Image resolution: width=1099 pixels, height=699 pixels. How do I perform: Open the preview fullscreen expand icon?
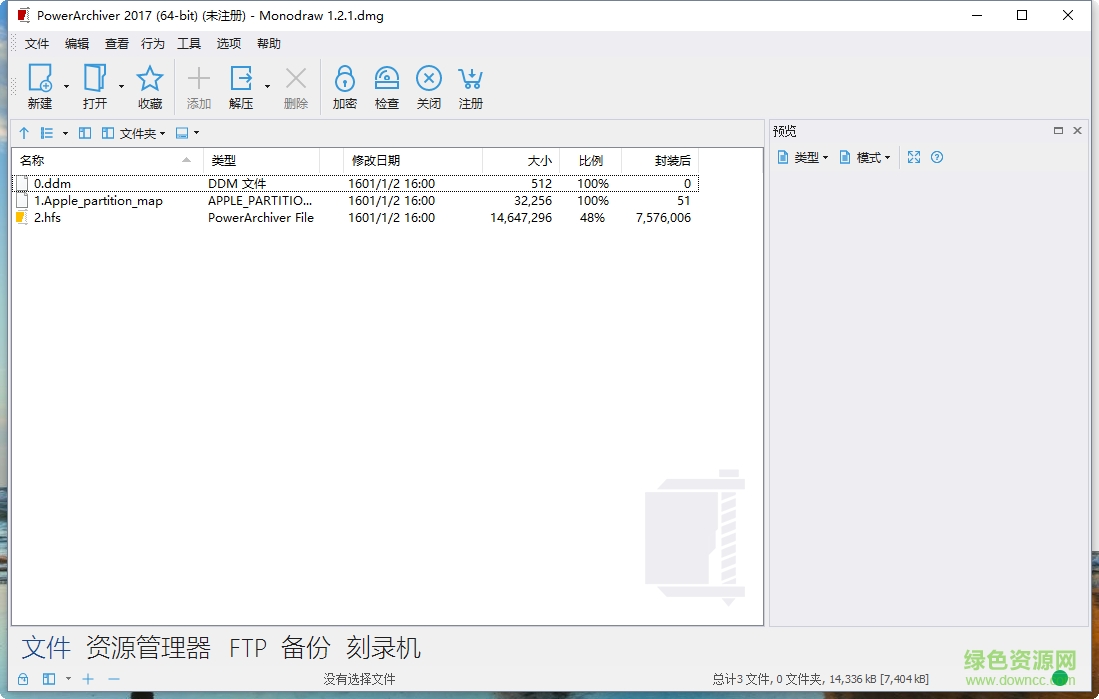[913, 157]
